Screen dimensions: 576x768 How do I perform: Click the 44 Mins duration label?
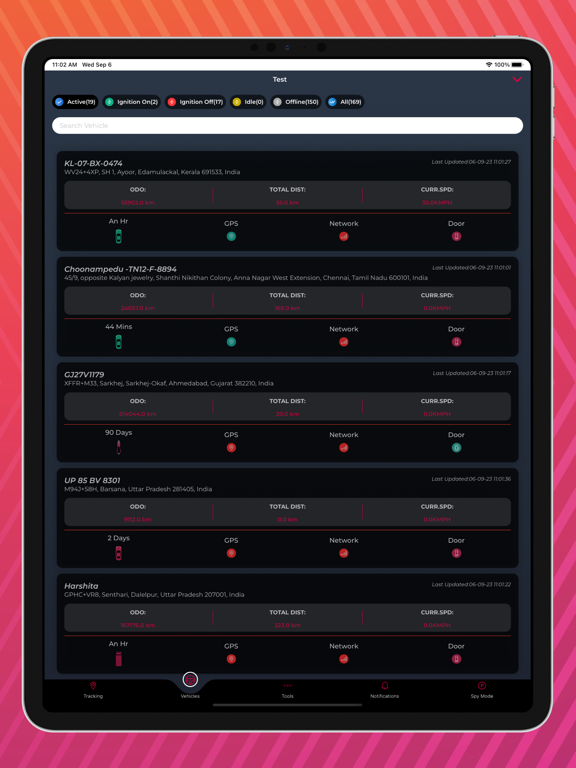click(x=119, y=327)
